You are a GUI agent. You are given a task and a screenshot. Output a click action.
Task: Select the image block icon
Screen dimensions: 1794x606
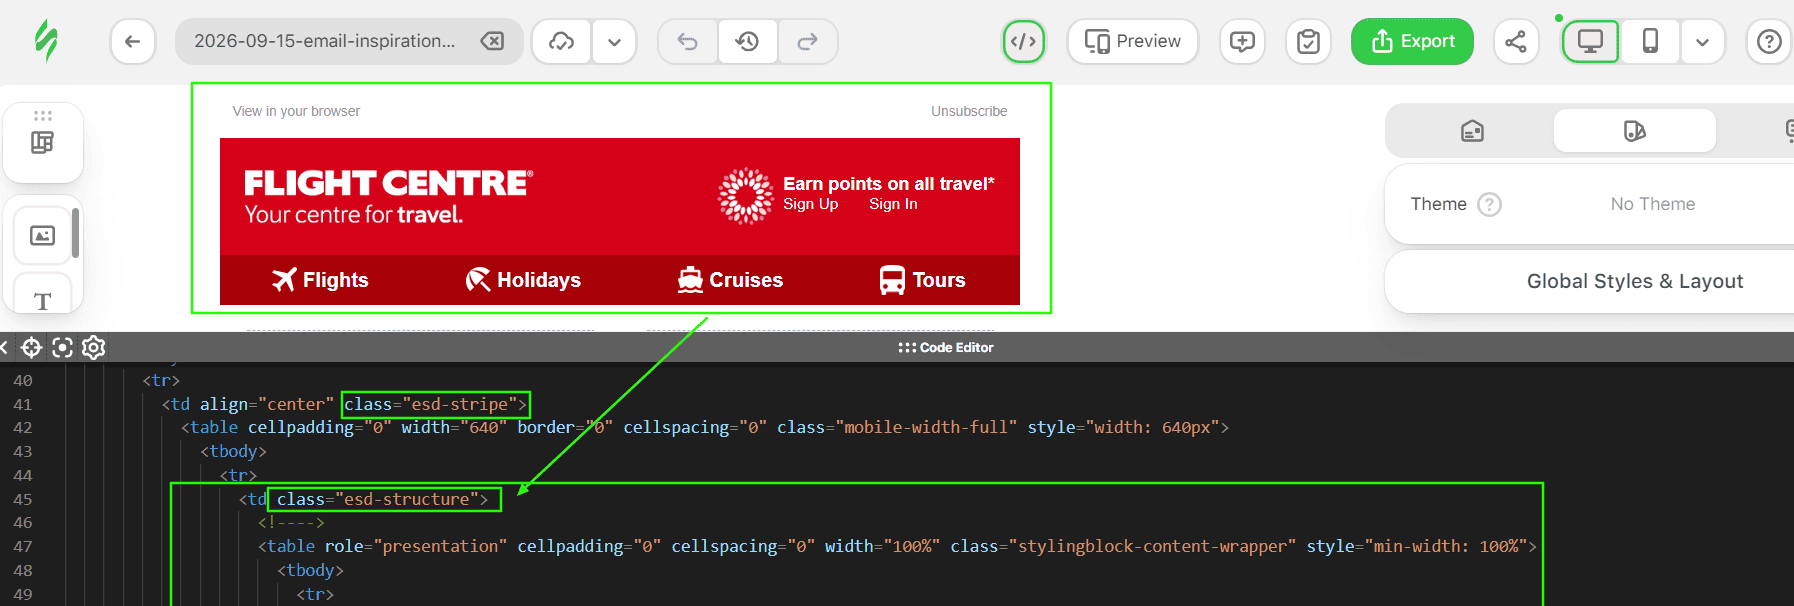pos(43,235)
